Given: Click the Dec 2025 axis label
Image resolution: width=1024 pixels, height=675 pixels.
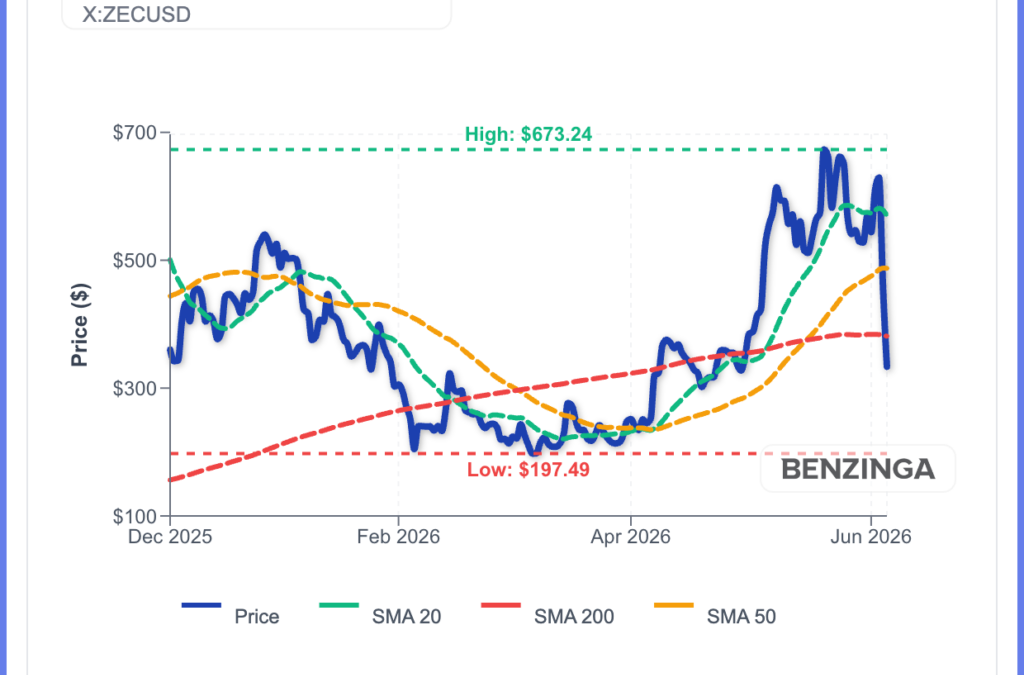Looking at the screenshot, I should click(170, 537).
